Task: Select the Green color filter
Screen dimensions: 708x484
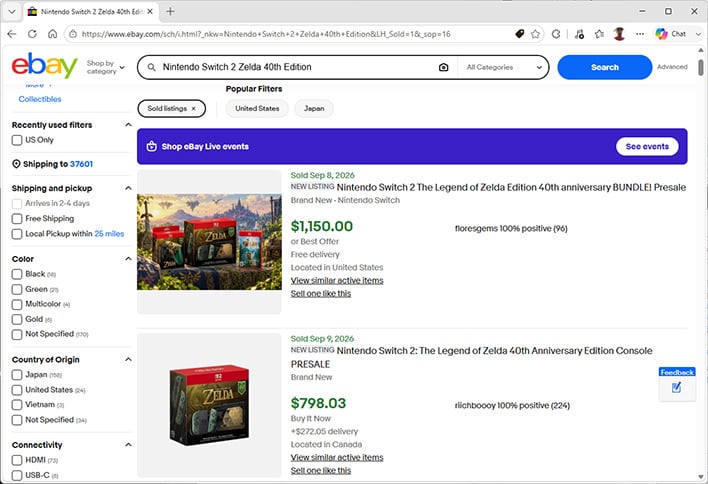Action: [x=17, y=289]
